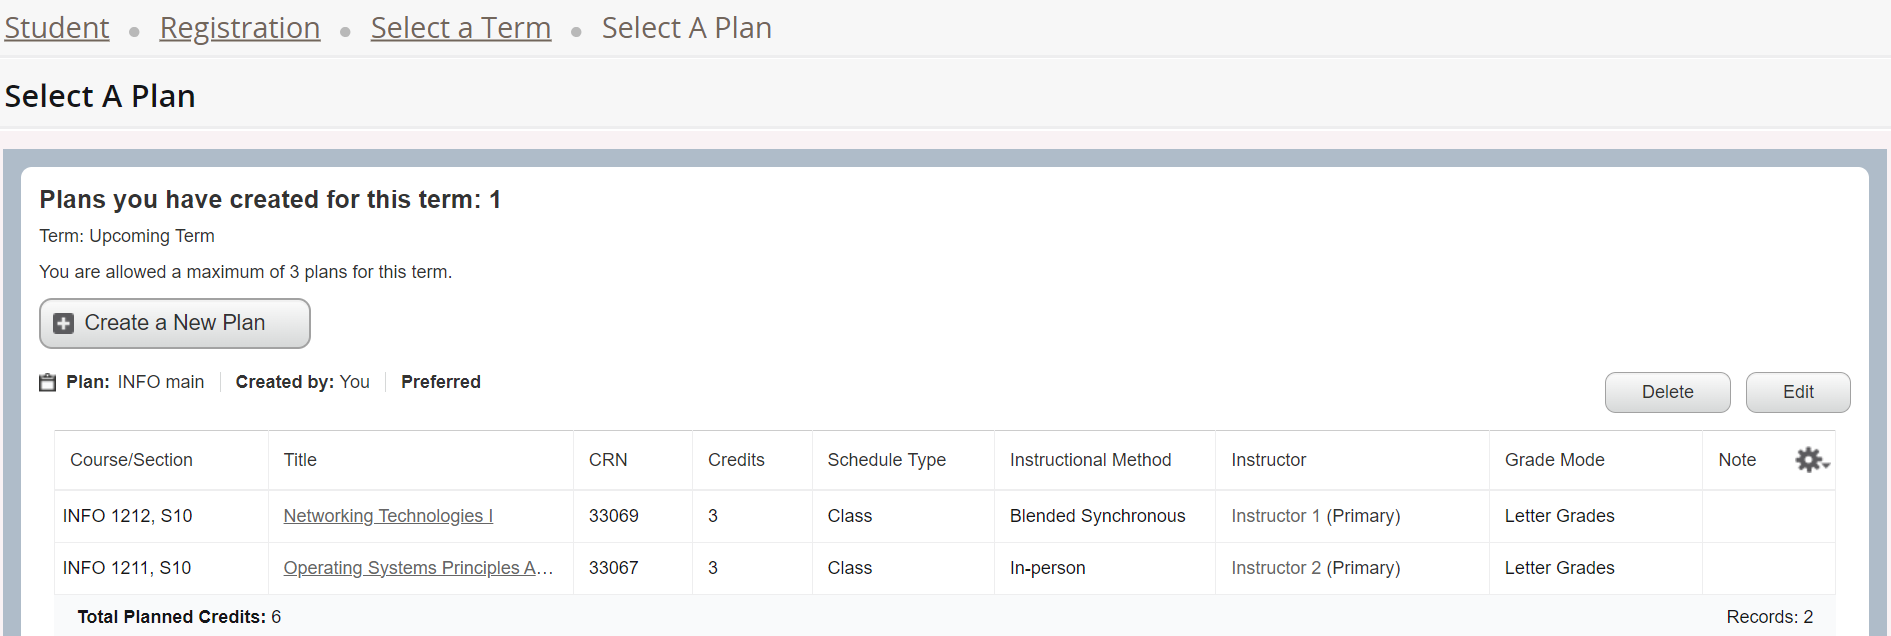Sort by the Course/Section column header
Viewport: 1891px width, 636px height.
131,460
